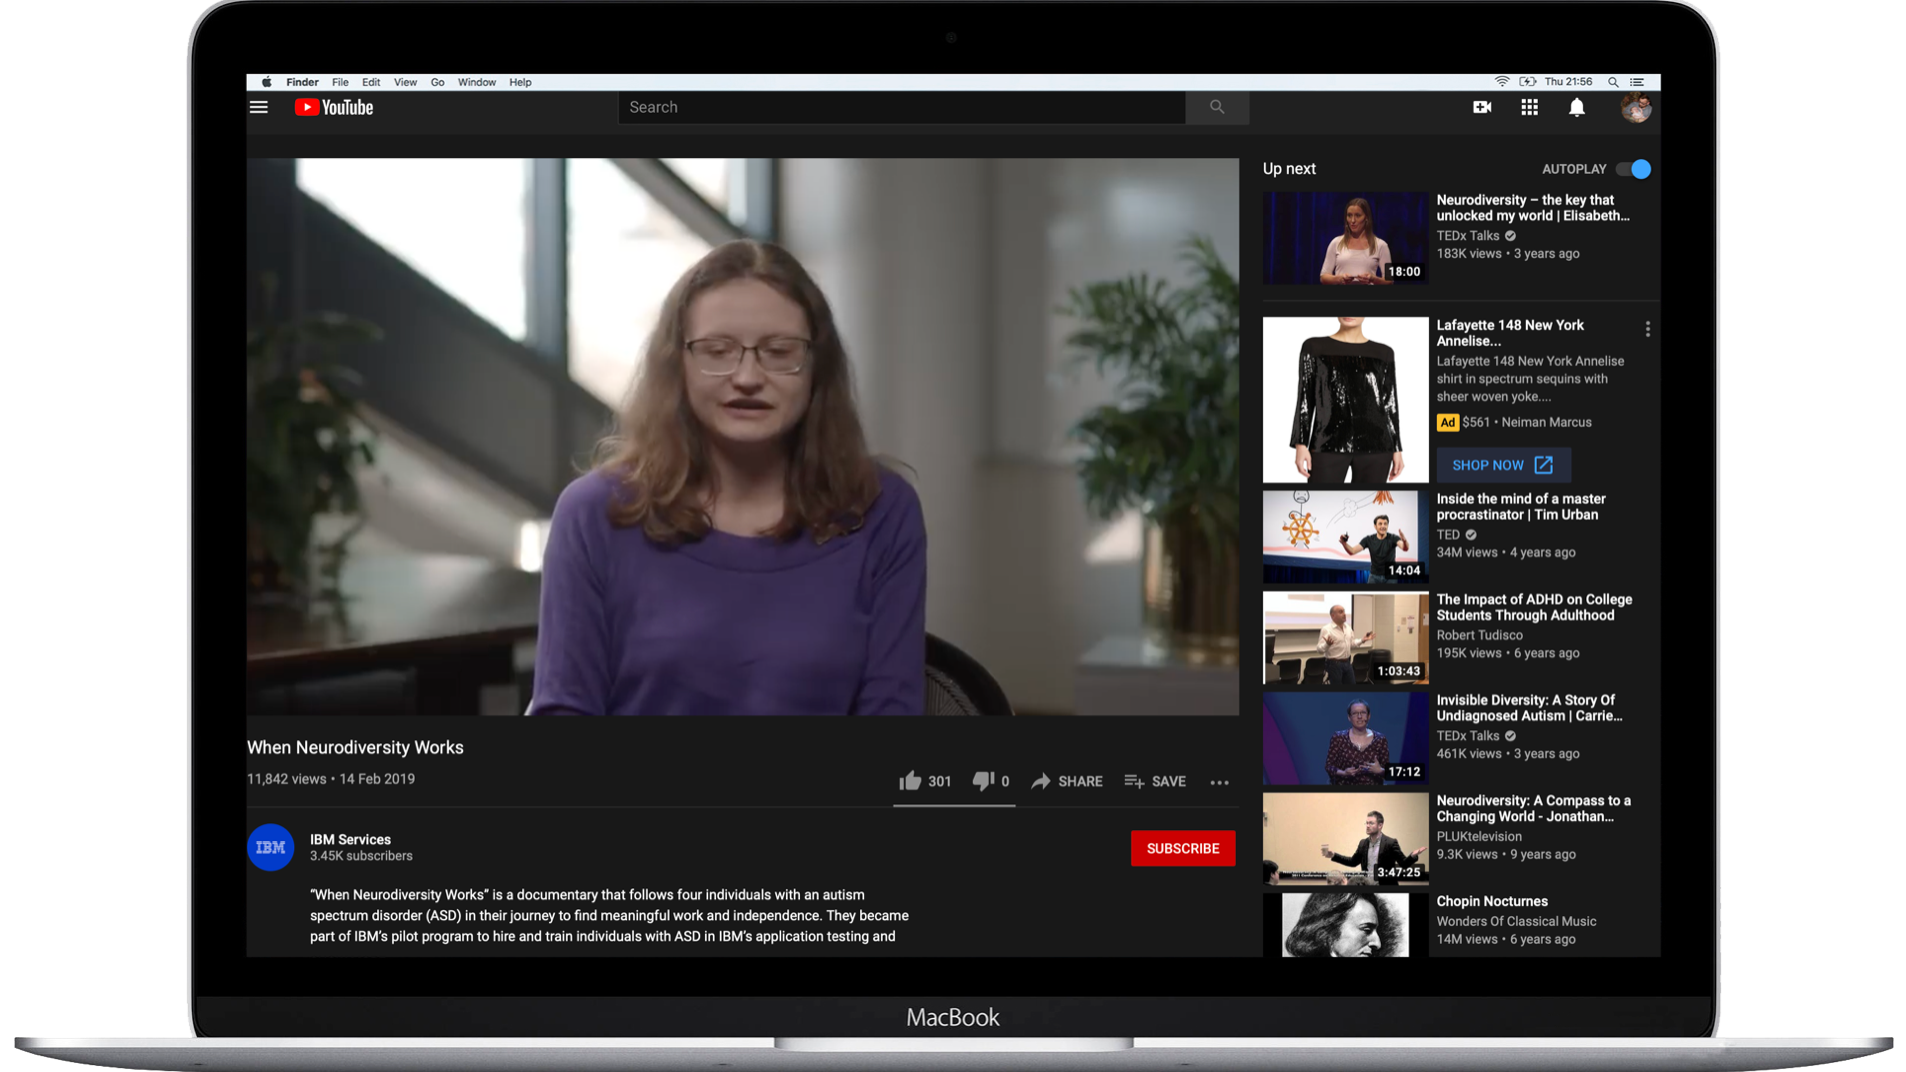Like the video with thumbs up
The width and height of the screenshot is (1906, 1072).
[x=910, y=781]
